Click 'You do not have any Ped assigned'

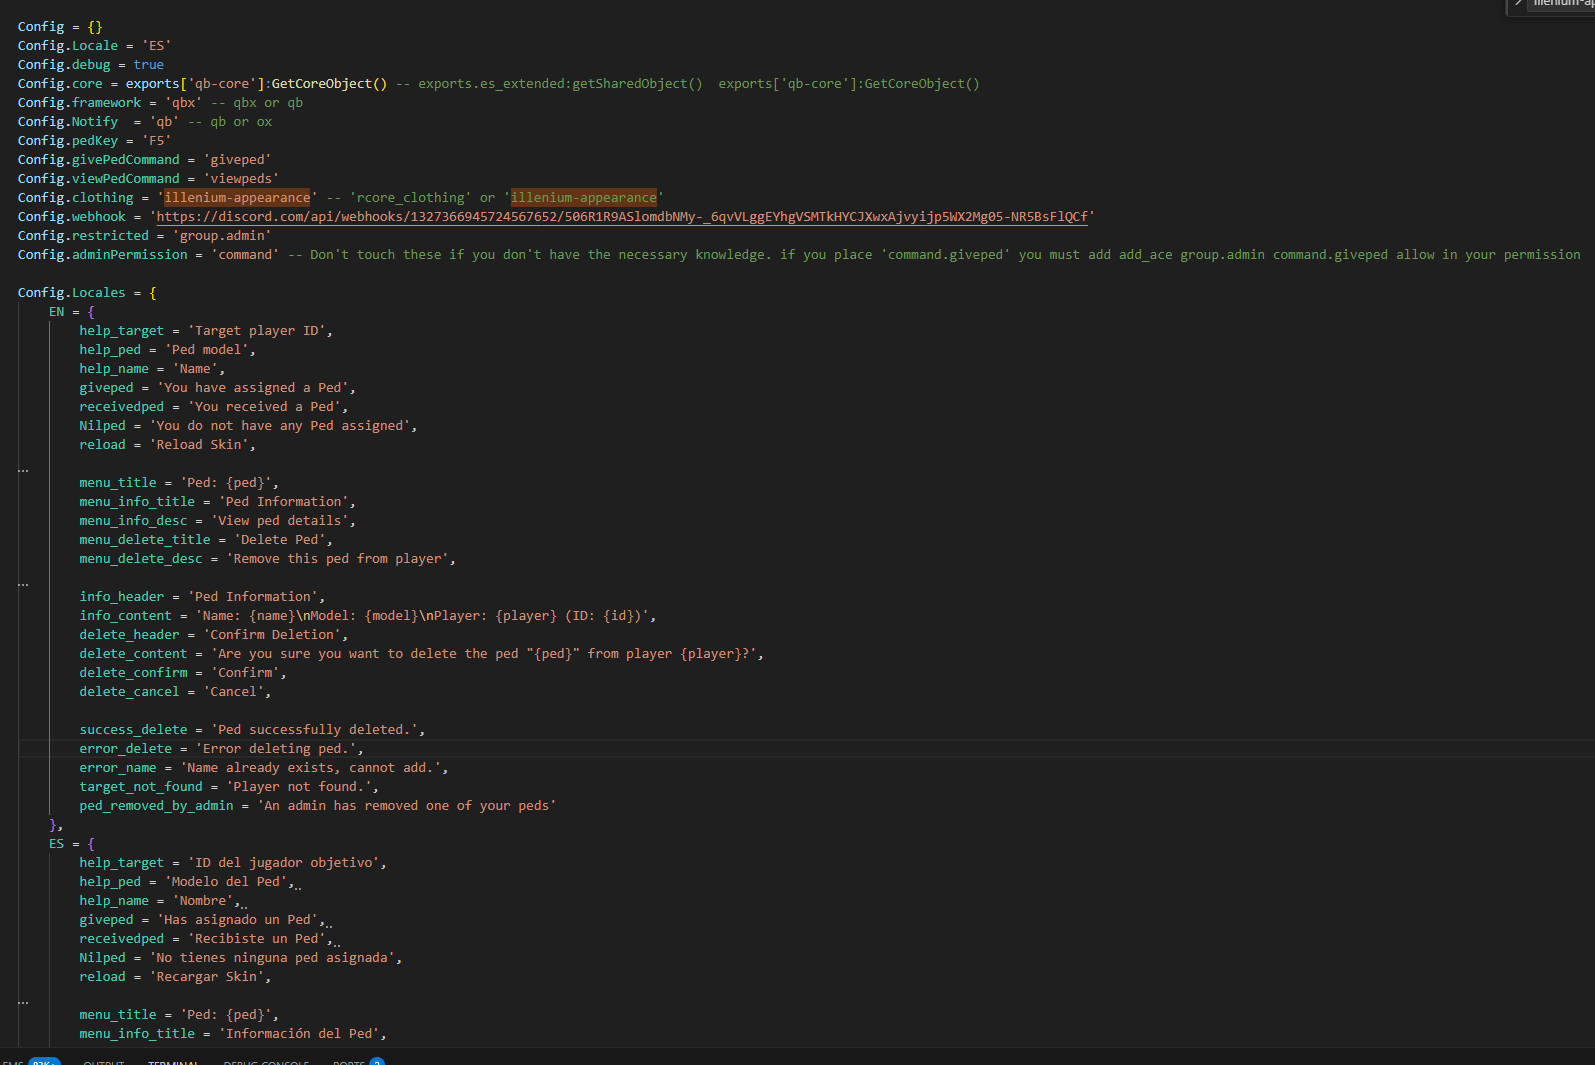[279, 426]
